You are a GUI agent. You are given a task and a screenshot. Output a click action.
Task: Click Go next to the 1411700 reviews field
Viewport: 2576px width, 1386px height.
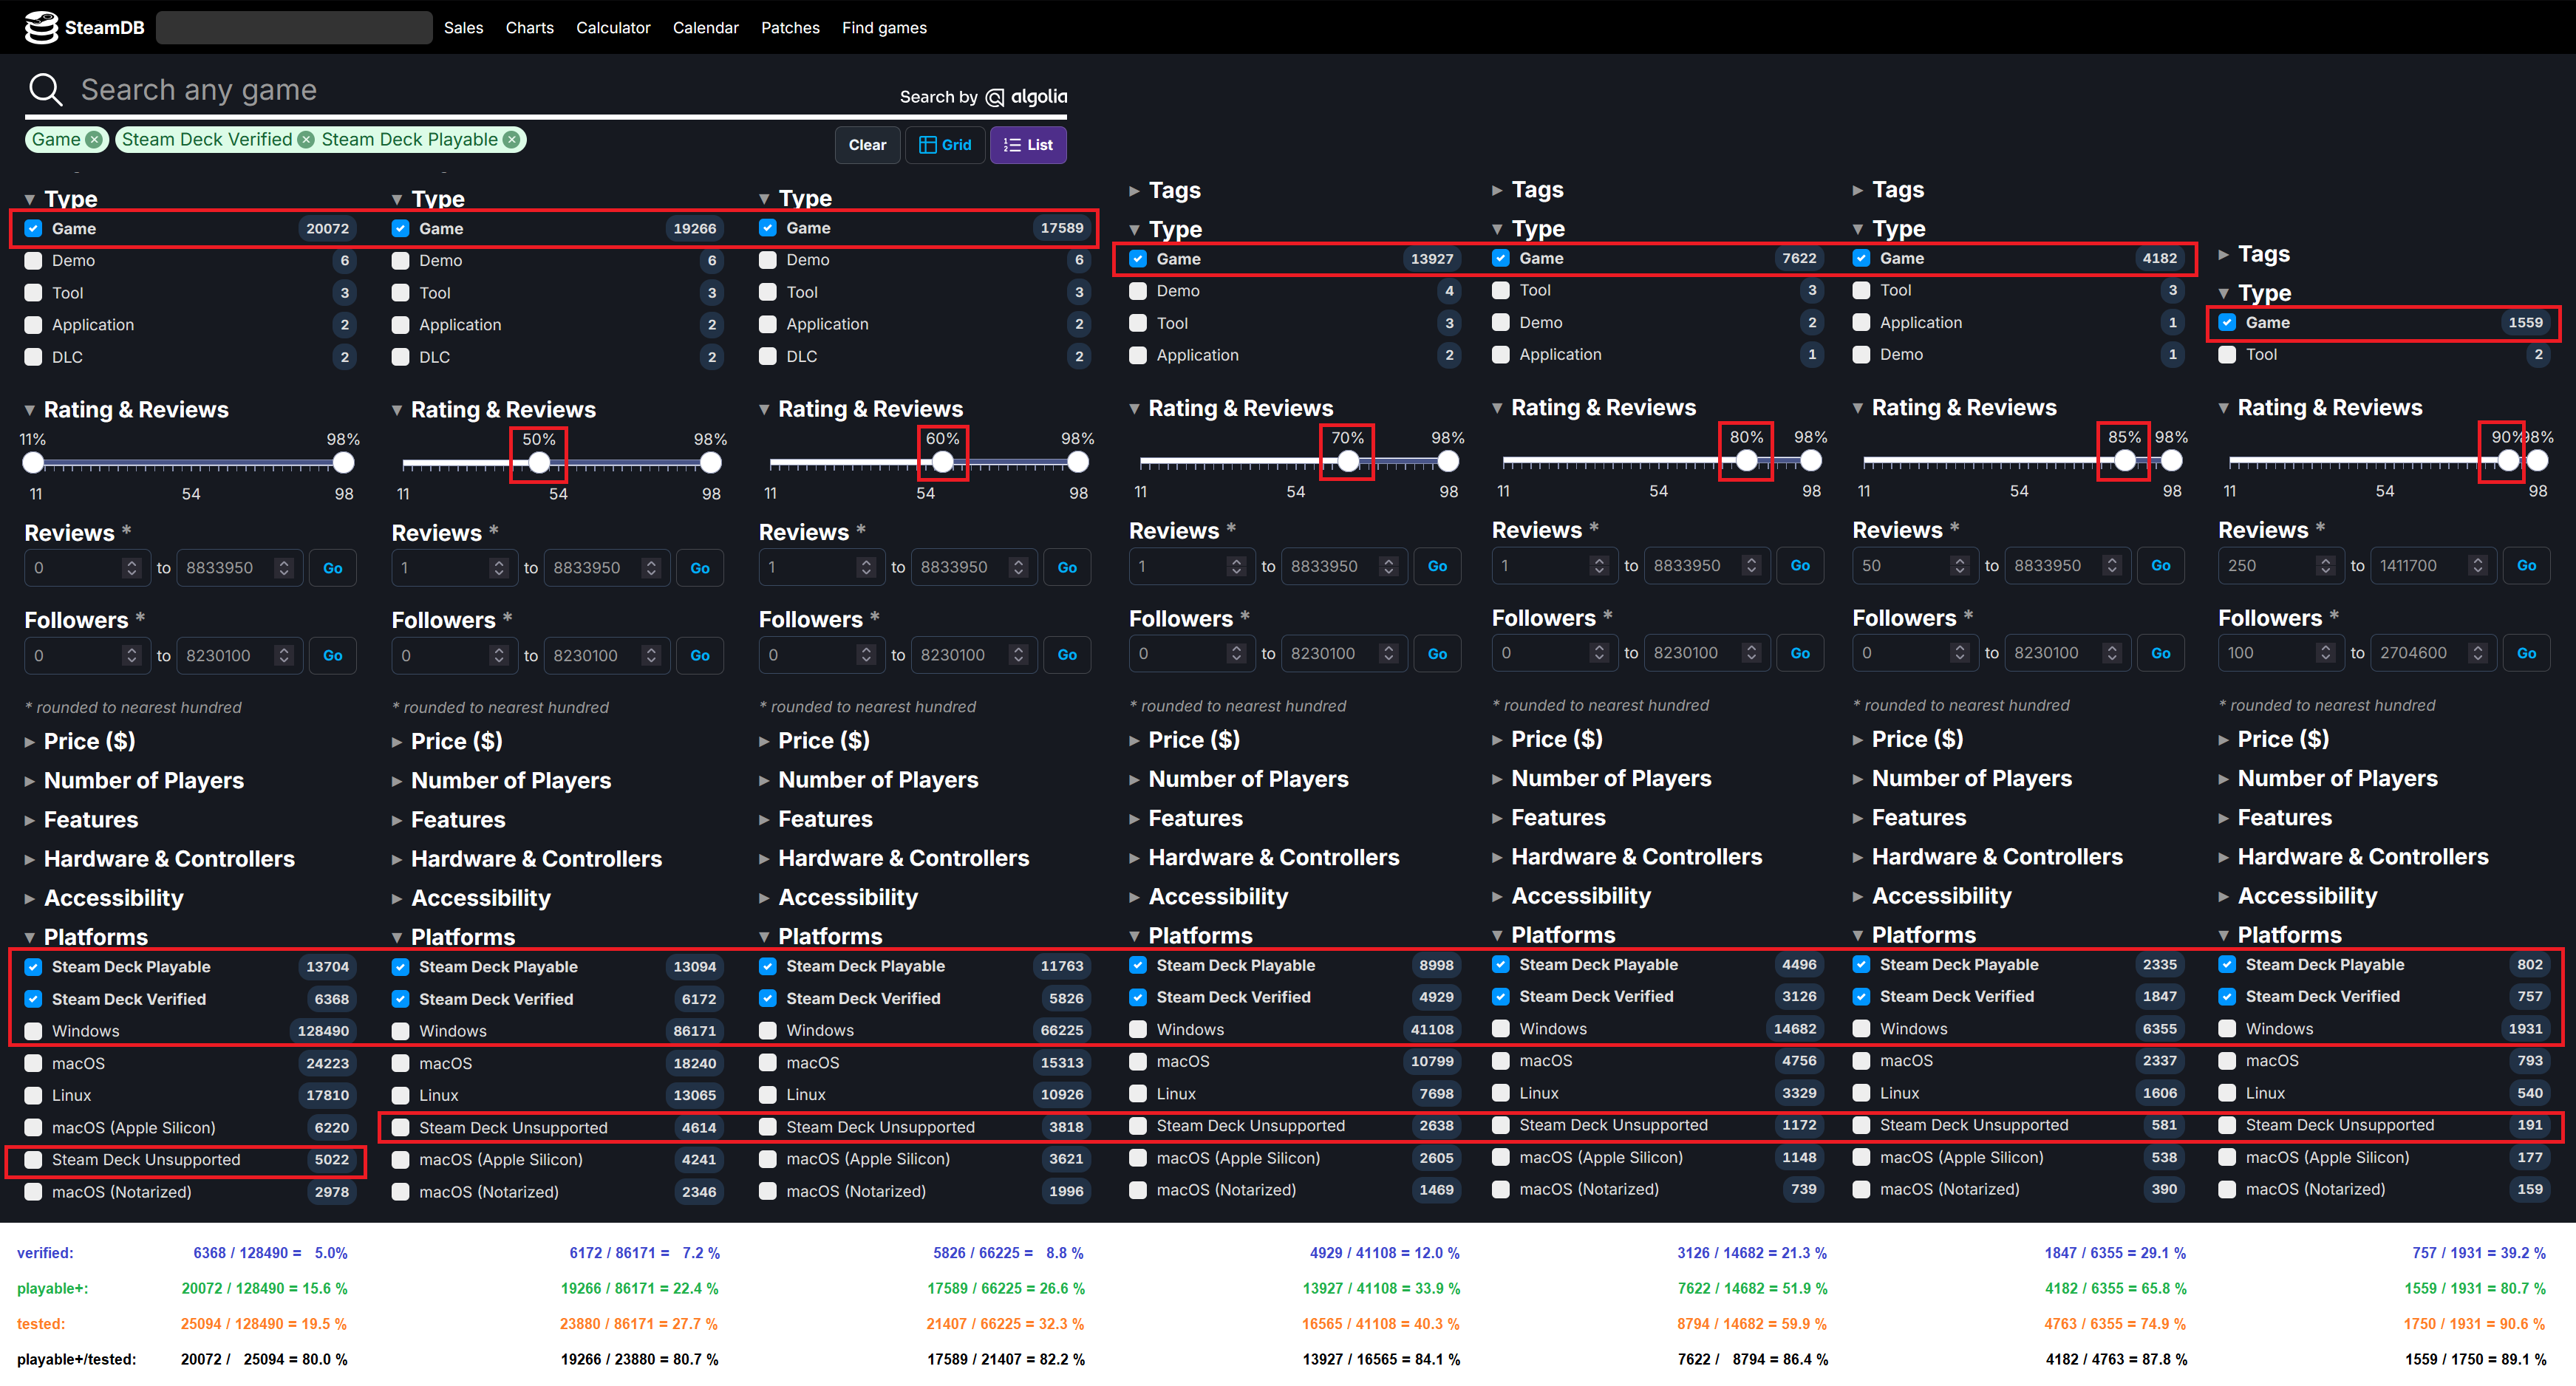[x=2526, y=566]
